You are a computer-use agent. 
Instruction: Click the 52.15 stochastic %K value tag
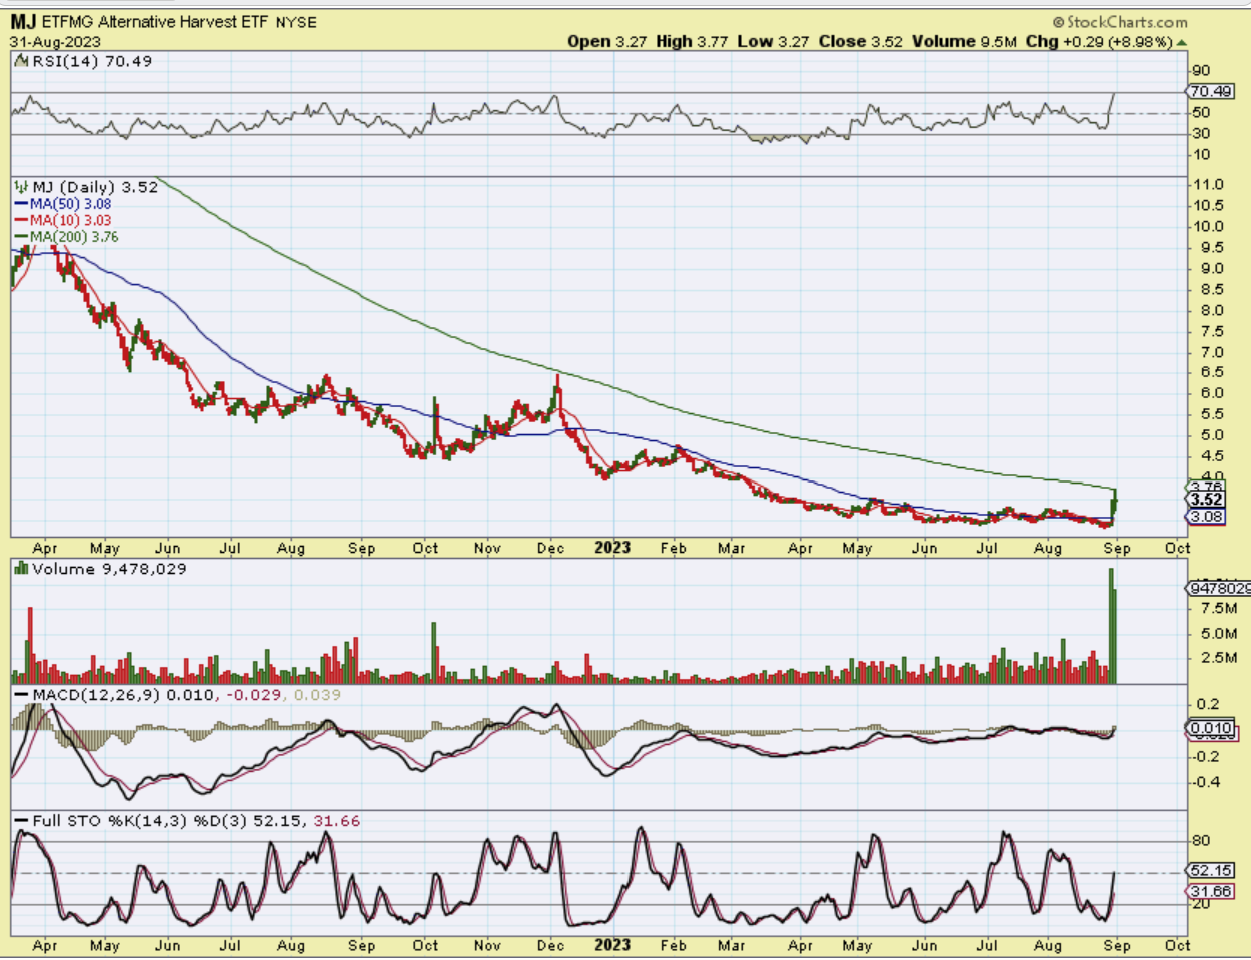[x=1210, y=871]
